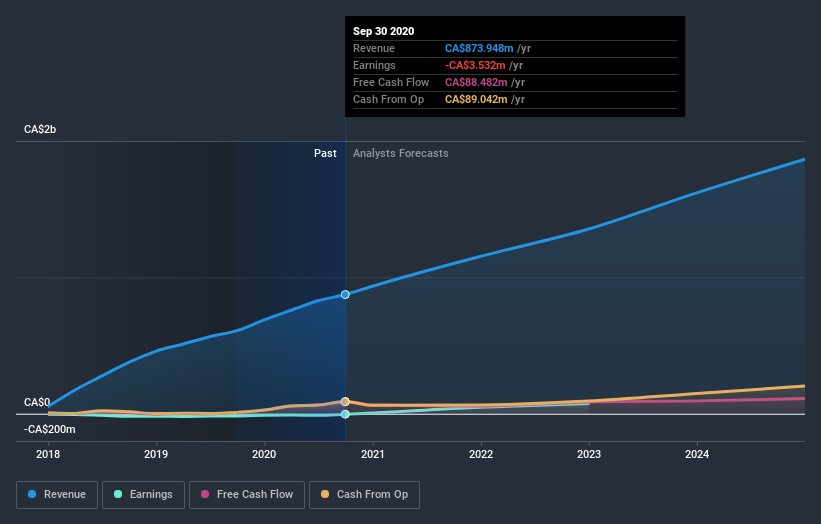Click the CA$0 y-axis label

(x=37, y=403)
